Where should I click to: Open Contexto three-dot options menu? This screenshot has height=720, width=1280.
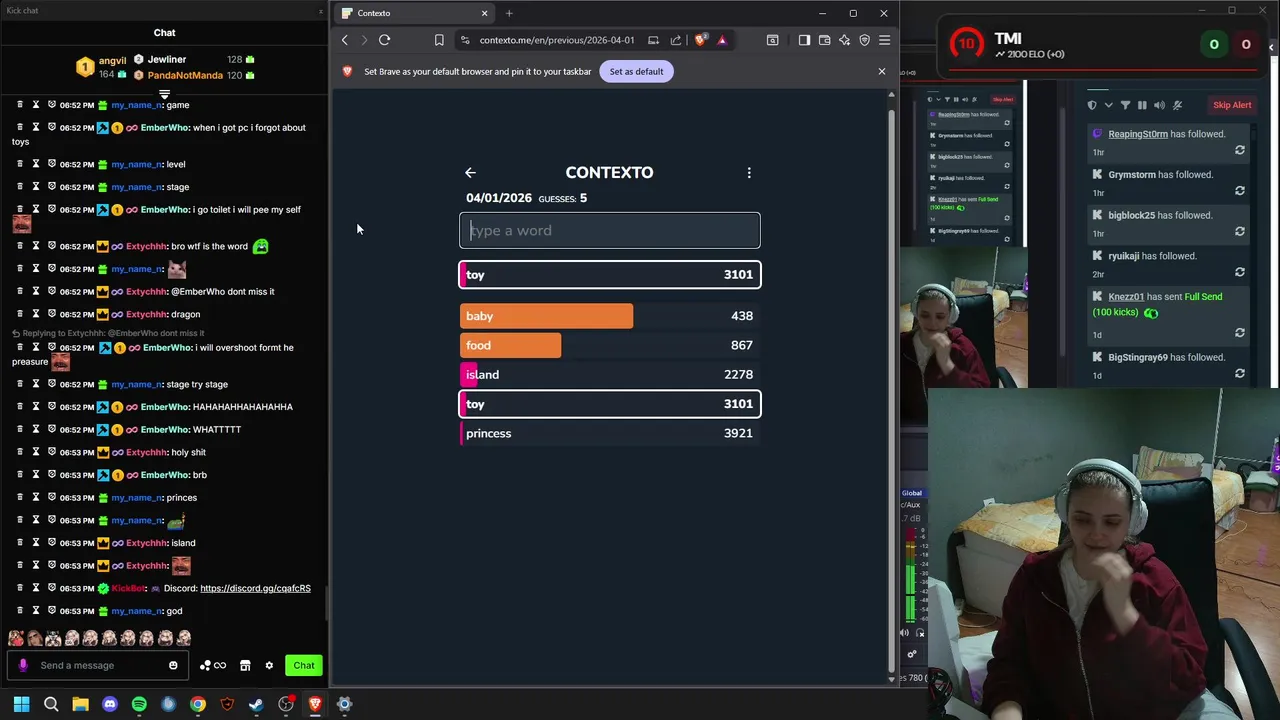(x=749, y=173)
